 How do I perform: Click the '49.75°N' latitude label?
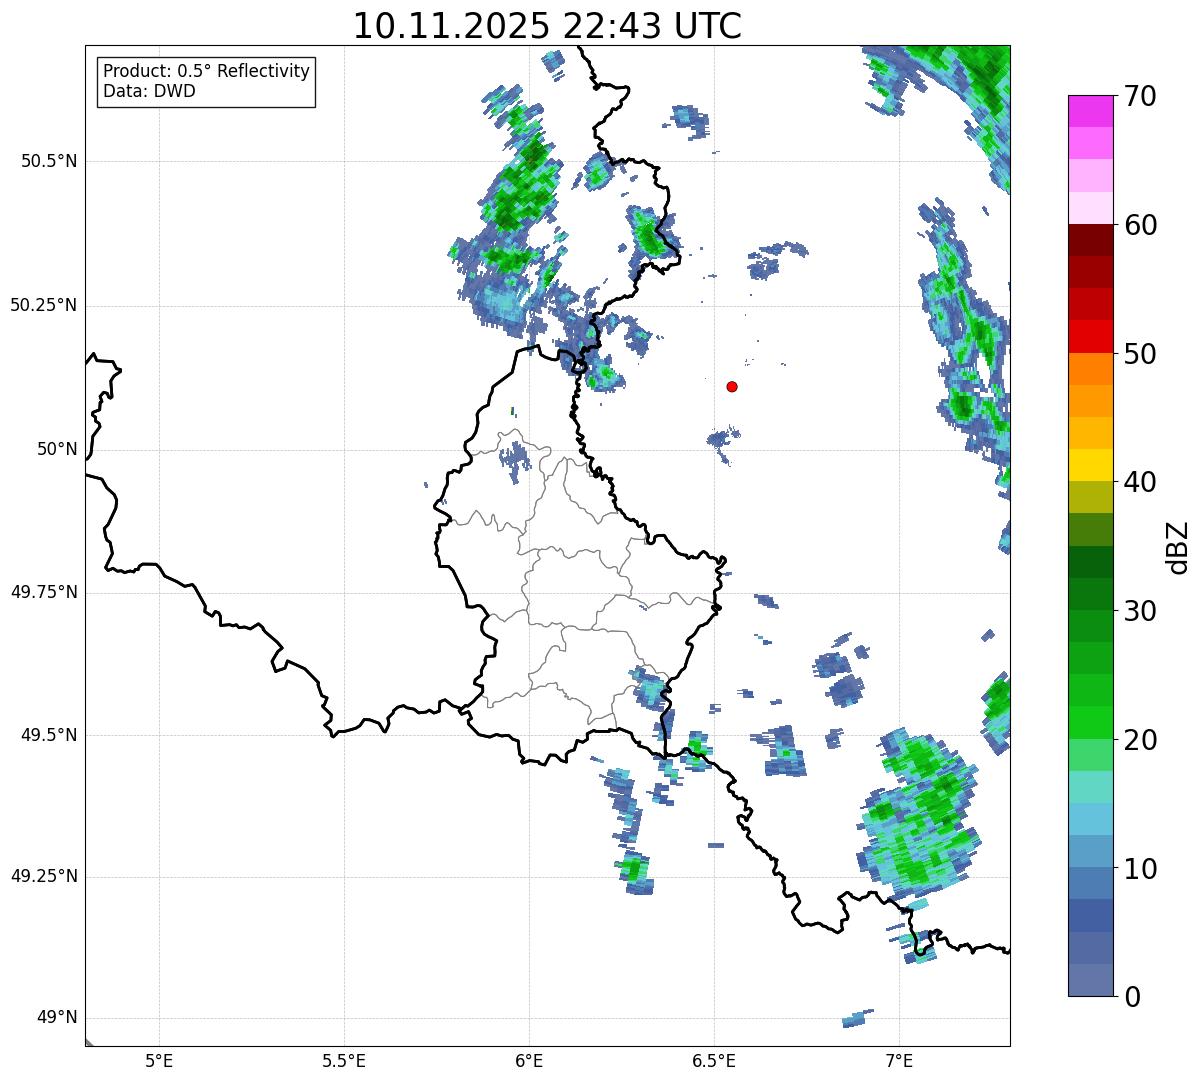[43, 592]
